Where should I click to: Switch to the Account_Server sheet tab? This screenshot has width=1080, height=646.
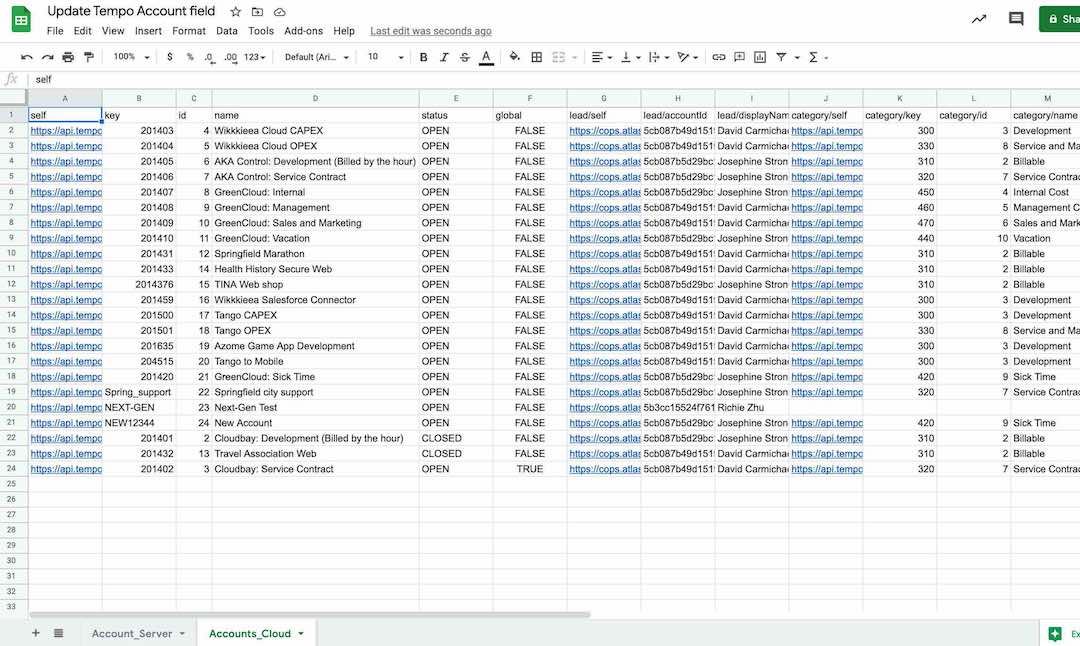(135, 632)
